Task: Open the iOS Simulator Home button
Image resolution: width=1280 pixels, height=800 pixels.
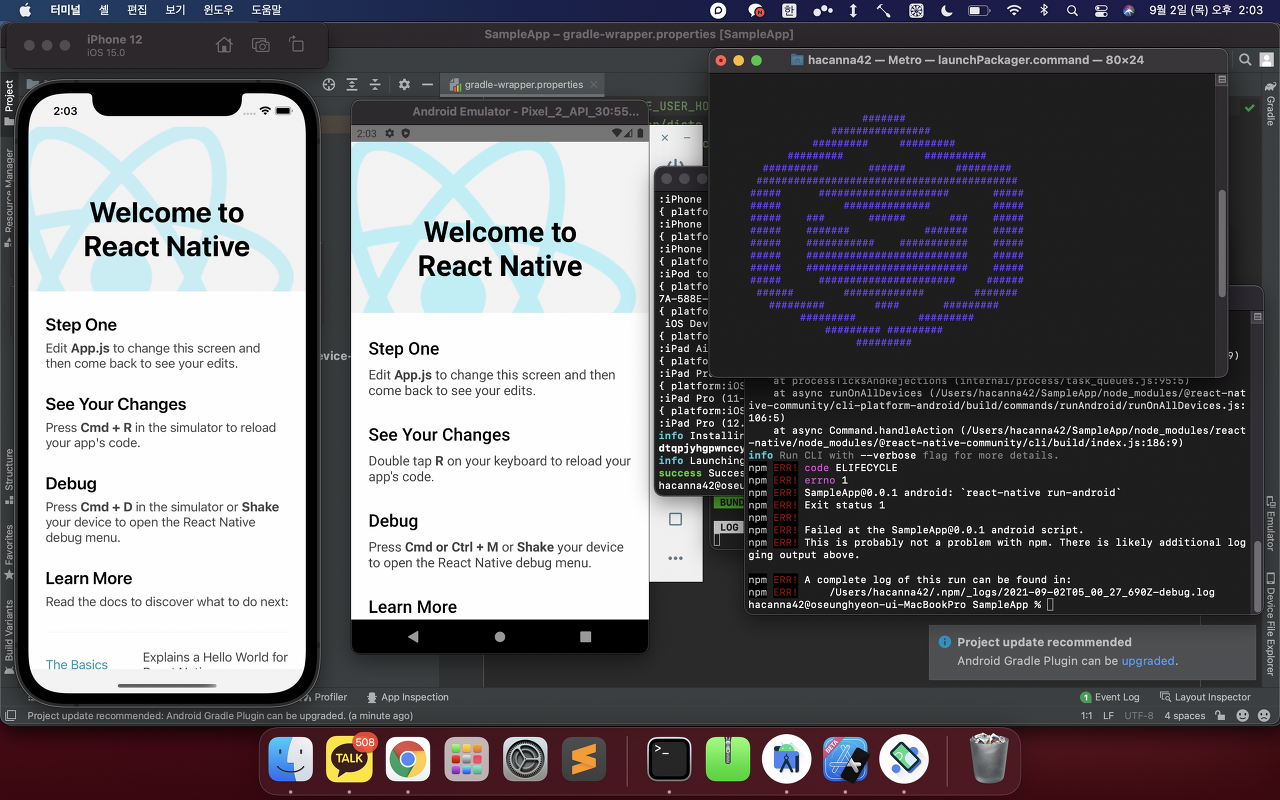Action: (x=224, y=45)
